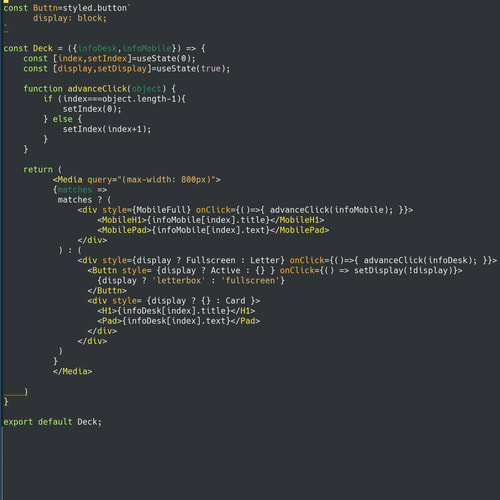This screenshot has height=500, width=500.
Task: Click the 'infoMobile' parameter in the Deck signature
Action: point(147,48)
